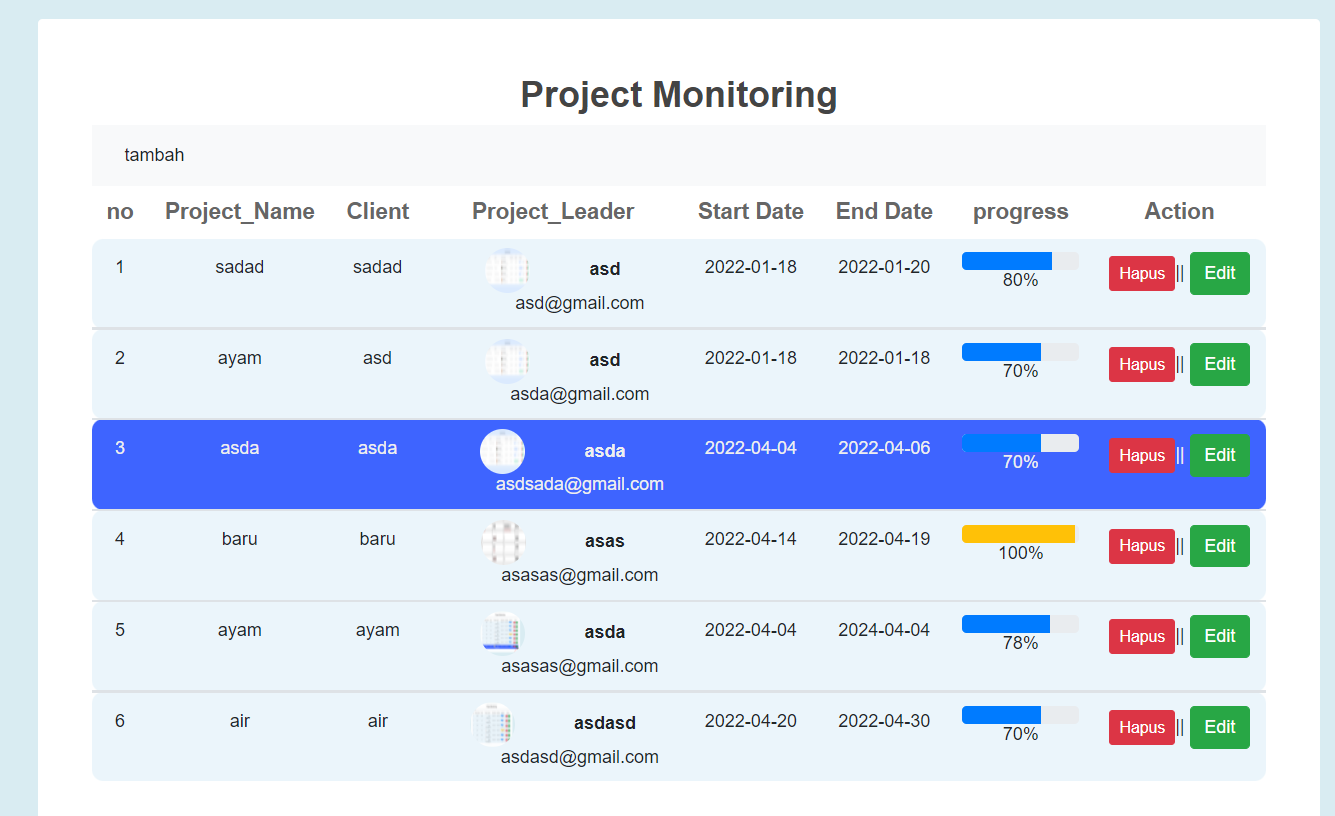Click leader name asas
The height and width of the screenshot is (816, 1335).
tap(605, 541)
